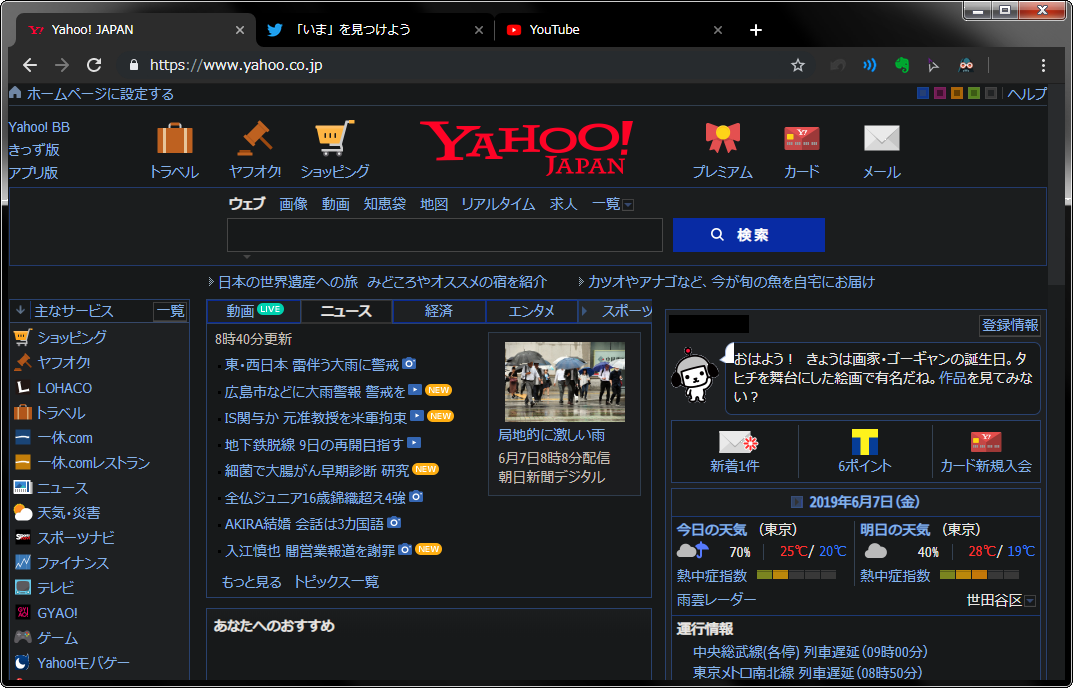Switch to the エンタメ tab
The height and width of the screenshot is (688, 1073).
click(532, 311)
